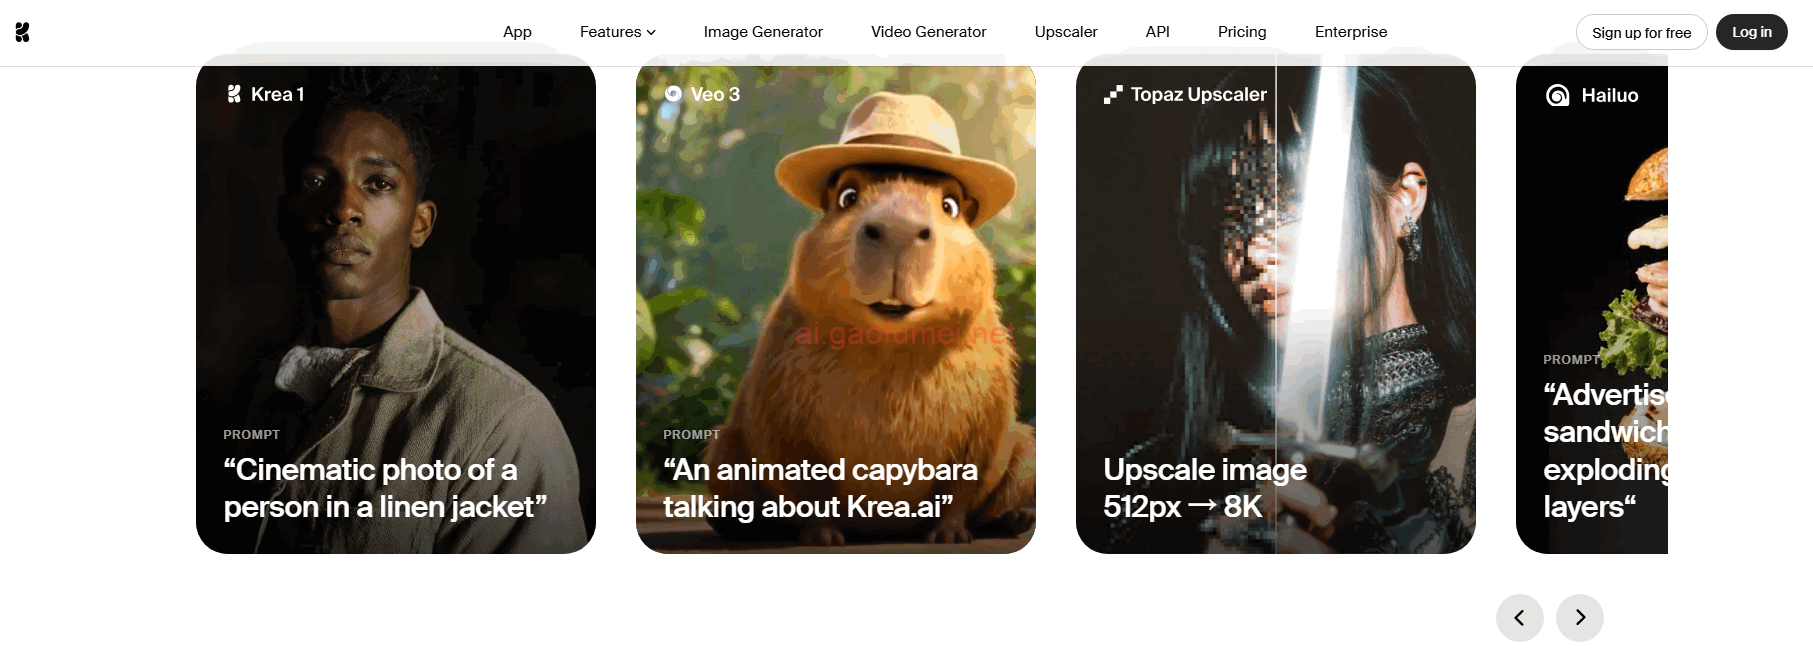The width and height of the screenshot is (1813, 672).
Task: Click the Krea 1 model icon
Action: 234,94
